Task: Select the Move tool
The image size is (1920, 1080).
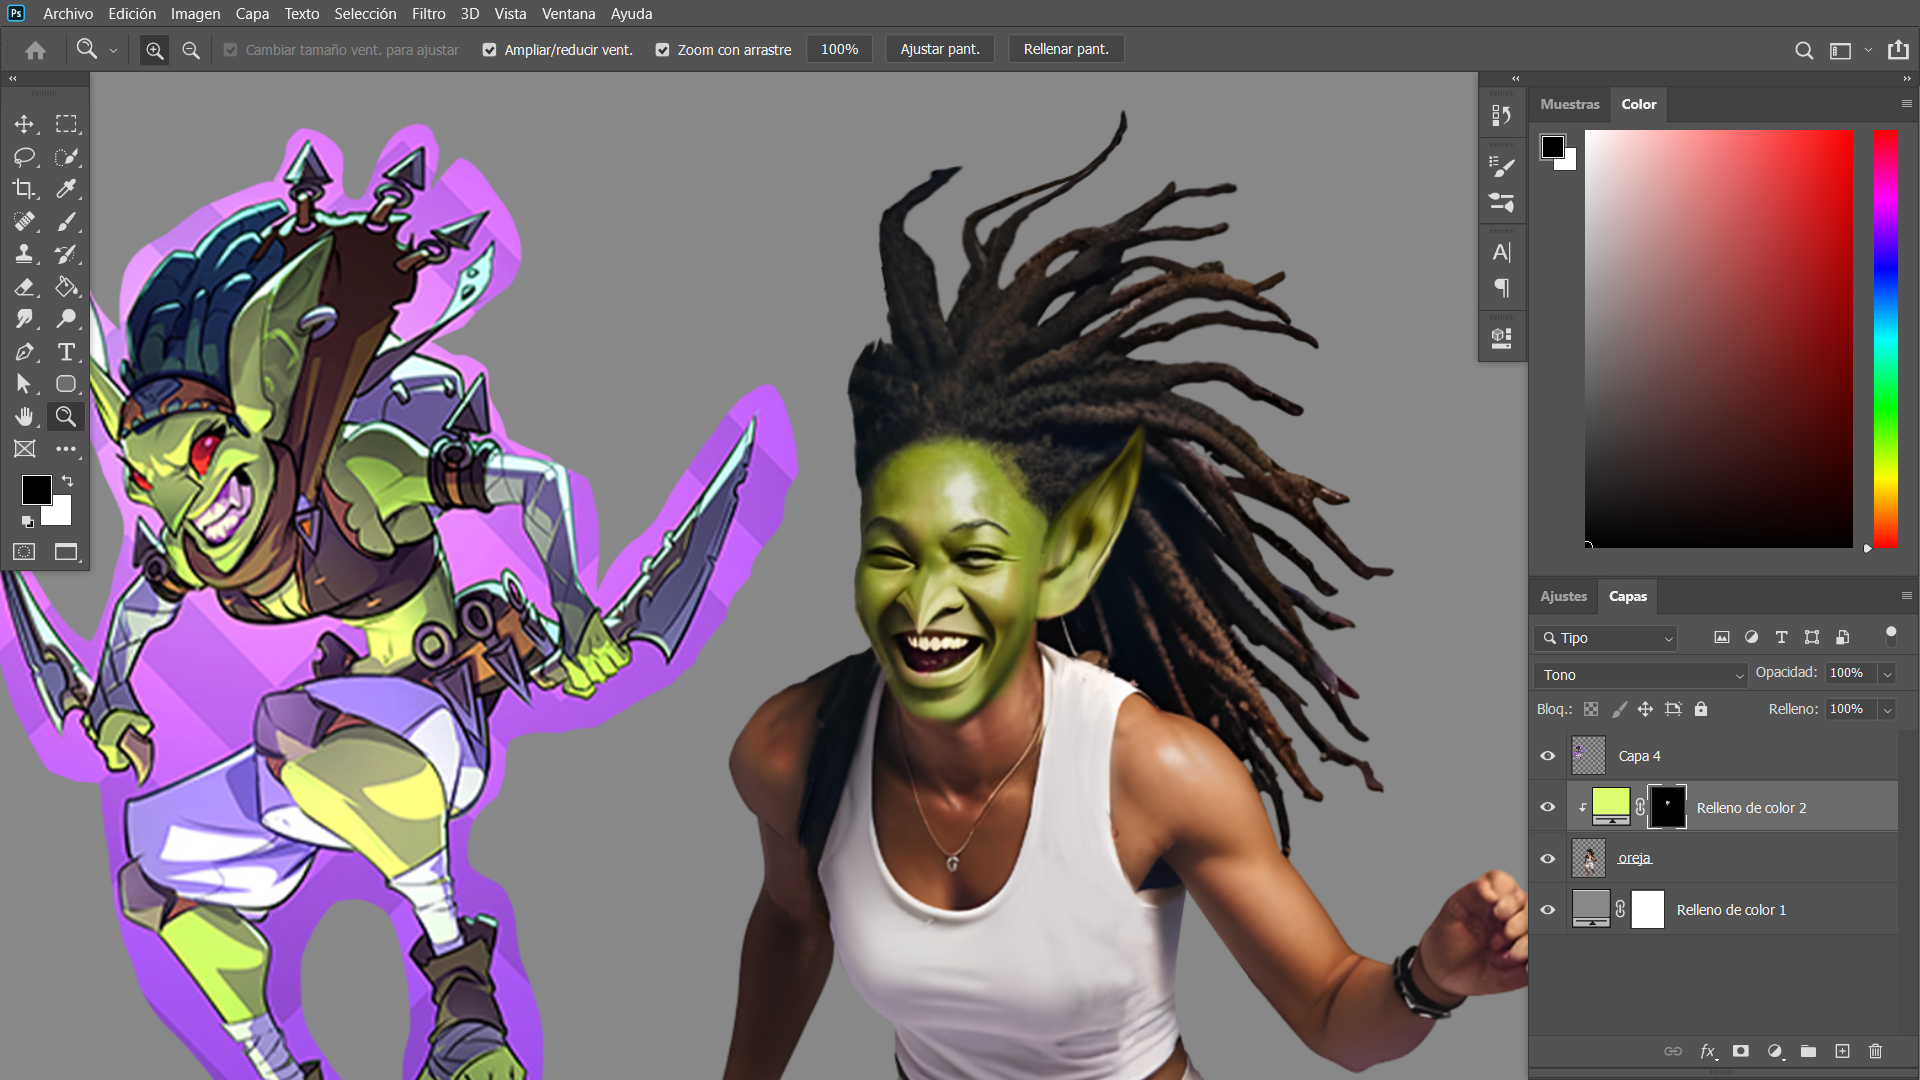Action: coord(24,124)
